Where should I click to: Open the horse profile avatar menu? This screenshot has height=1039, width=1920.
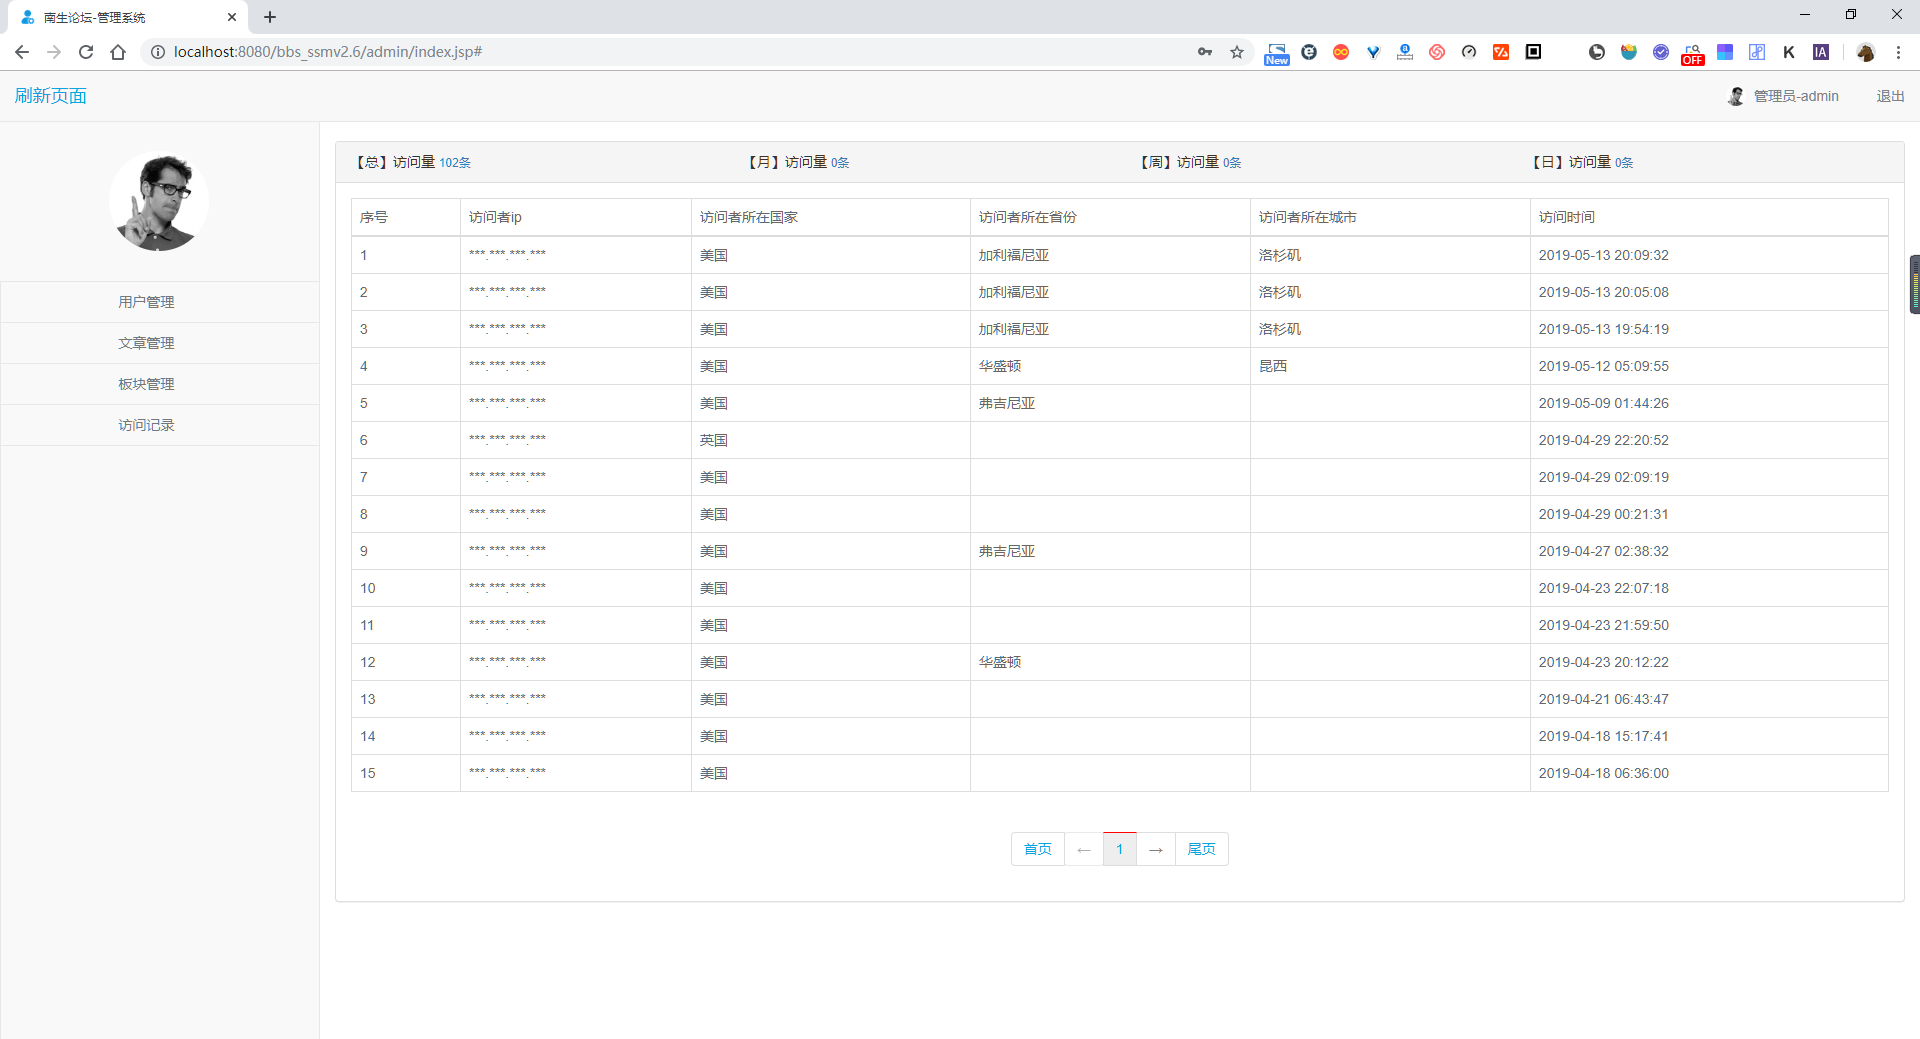pyautogui.click(x=1865, y=52)
